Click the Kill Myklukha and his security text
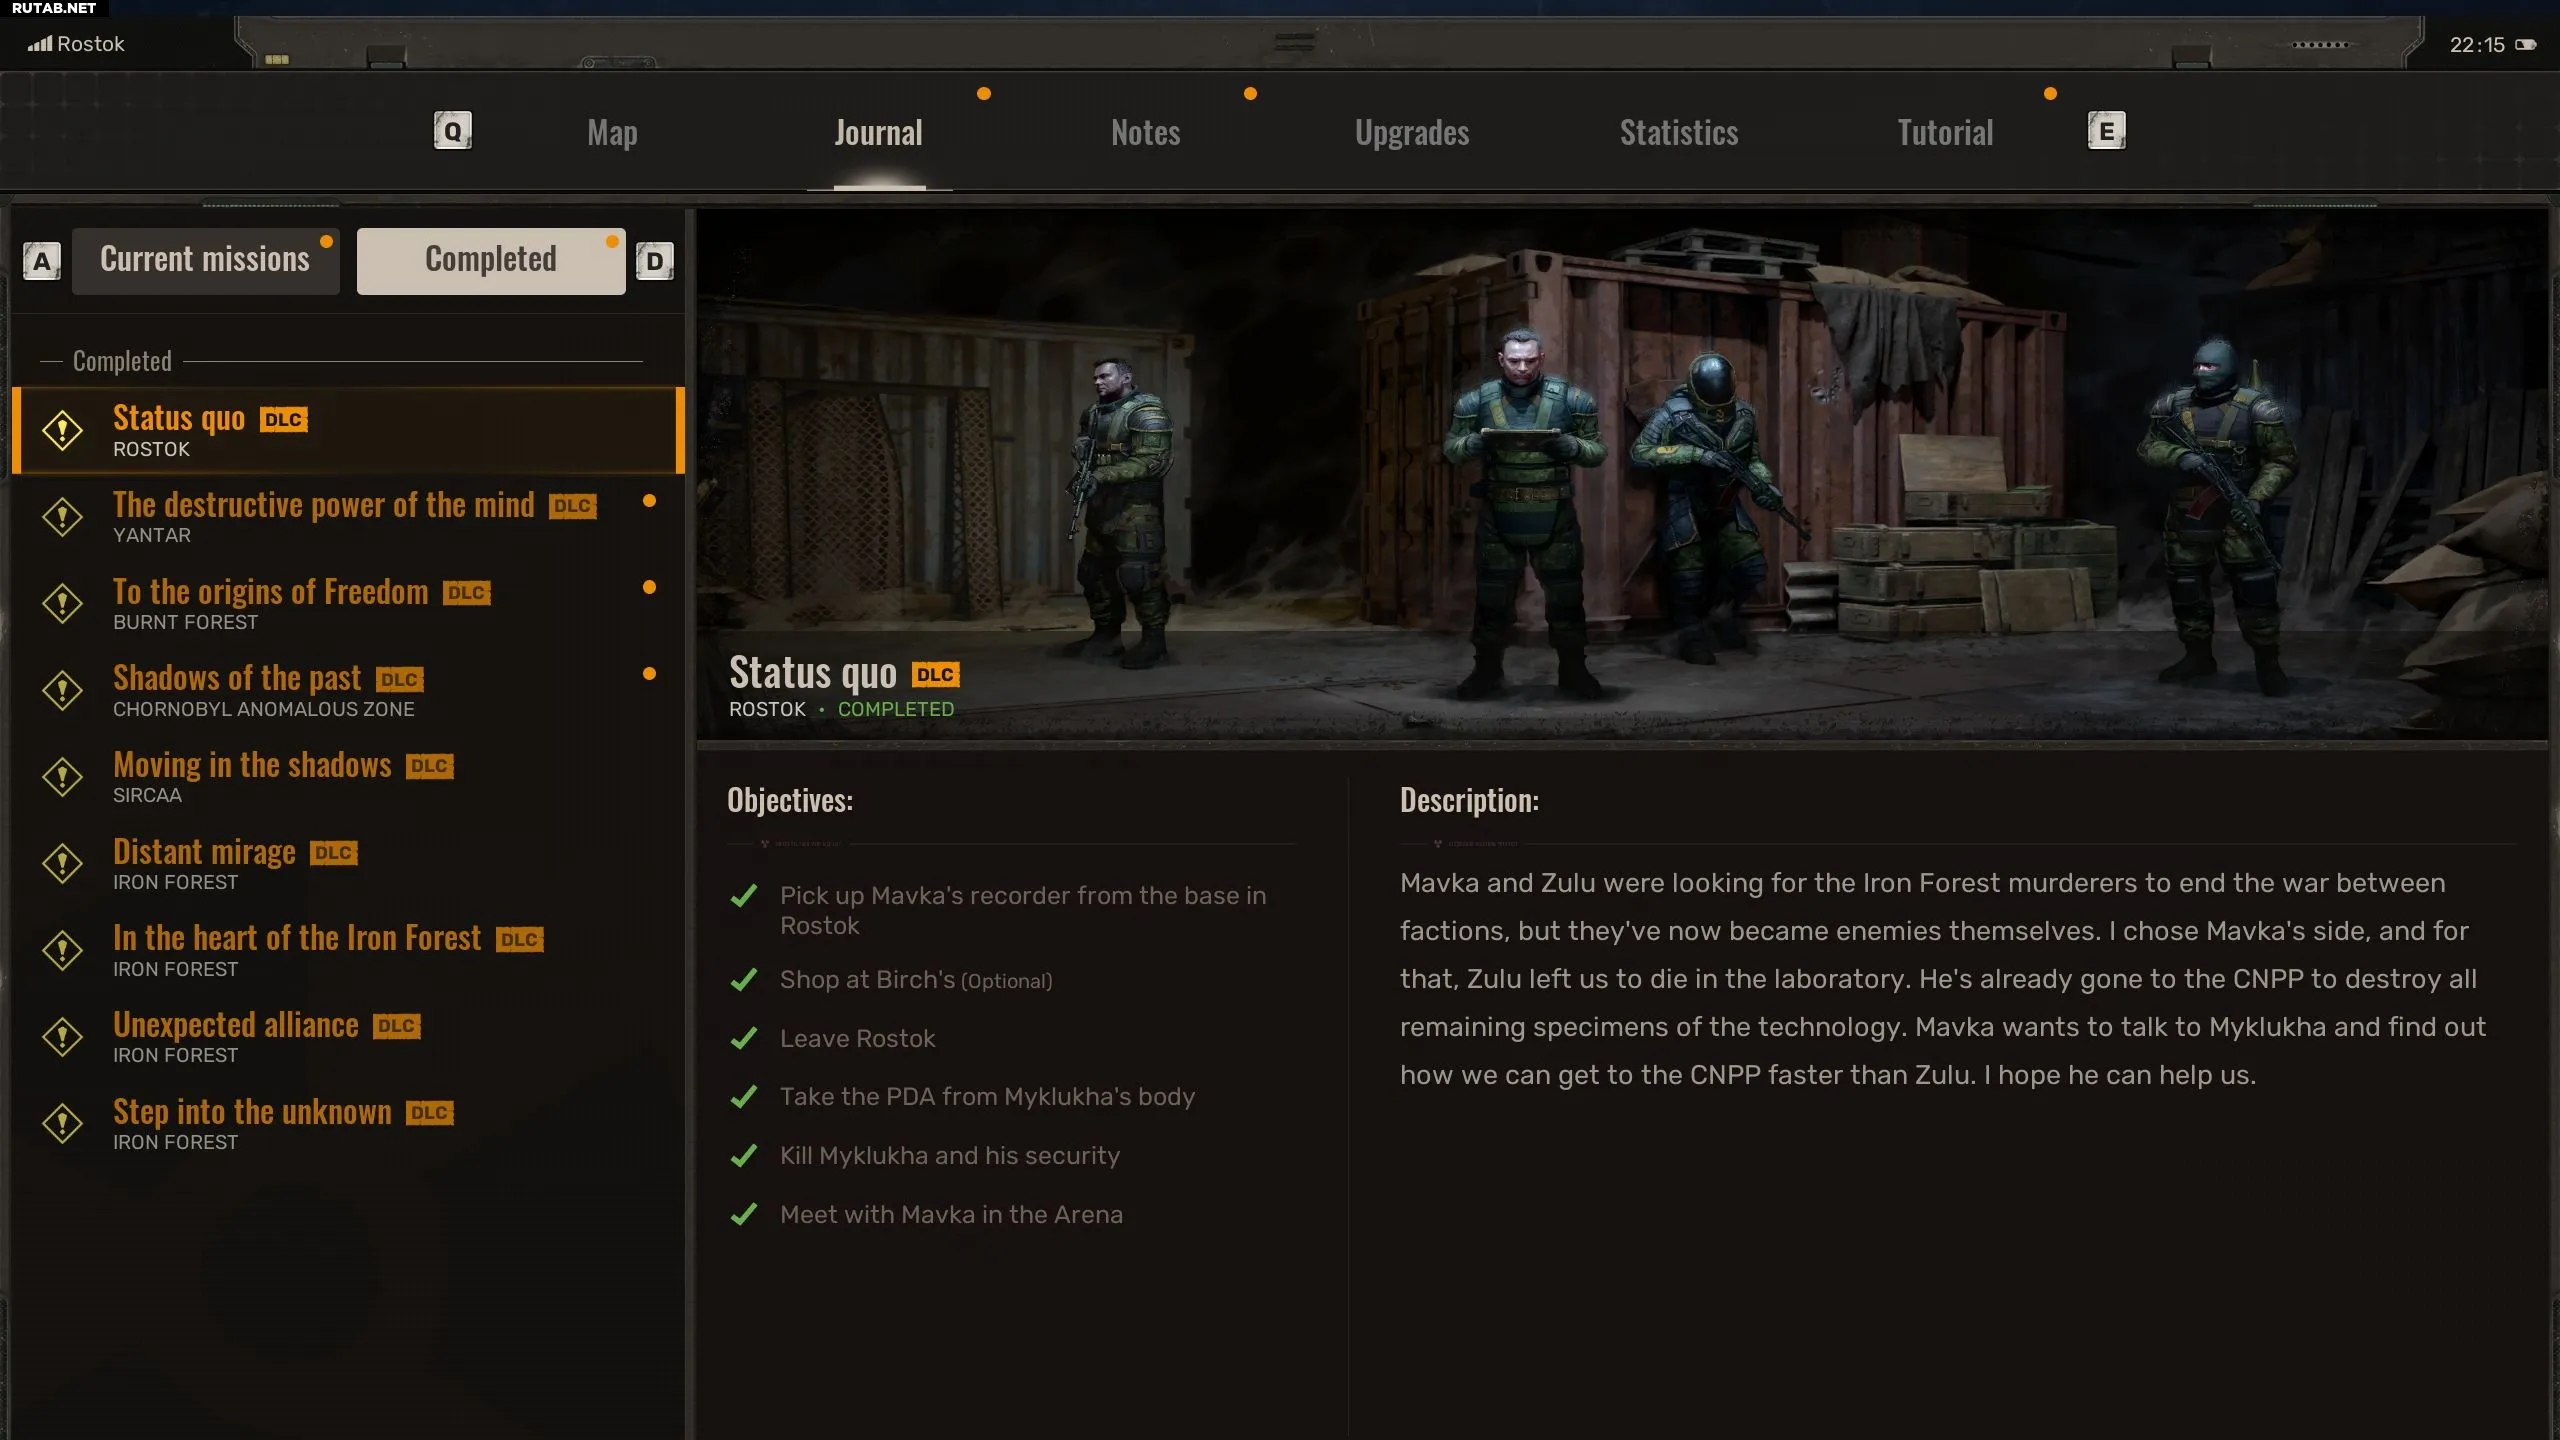Viewport: 2560px width, 1440px height. pyautogui.click(x=950, y=1156)
